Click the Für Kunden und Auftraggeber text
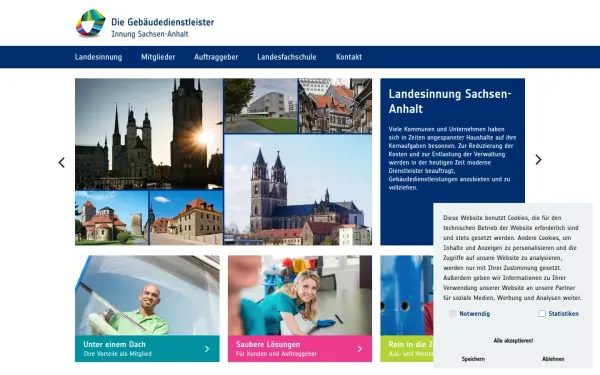This screenshot has height=375, width=600. (x=276, y=354)
